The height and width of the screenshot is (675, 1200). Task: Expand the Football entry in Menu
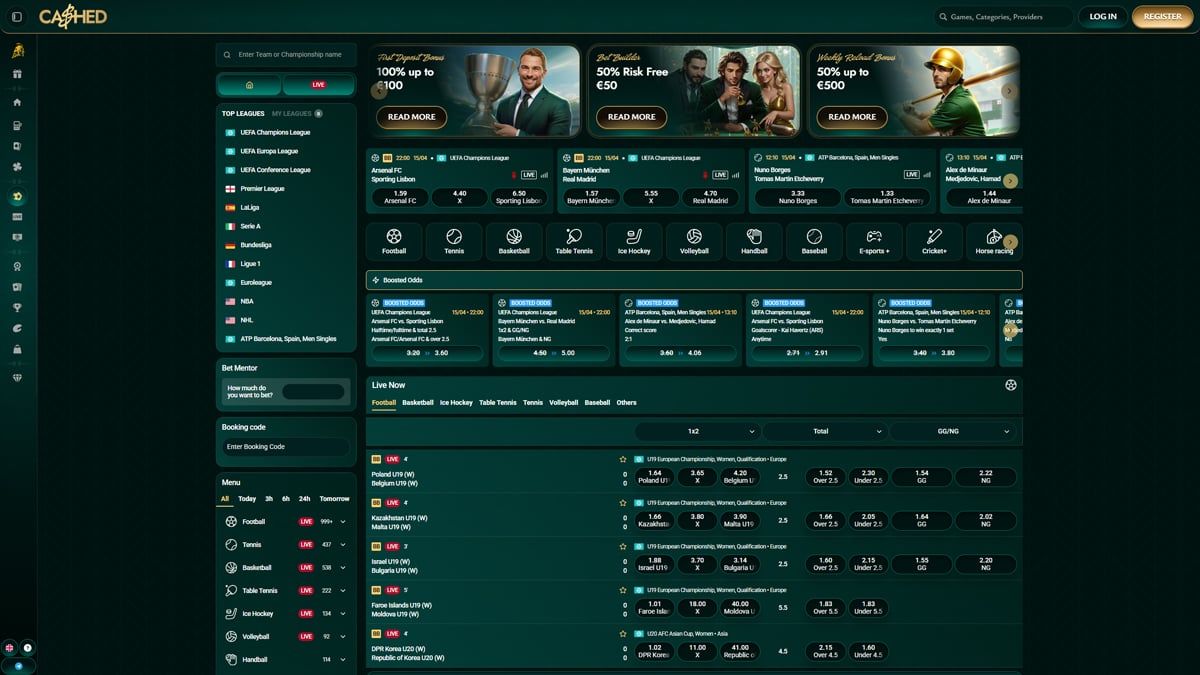coord(345,521)
